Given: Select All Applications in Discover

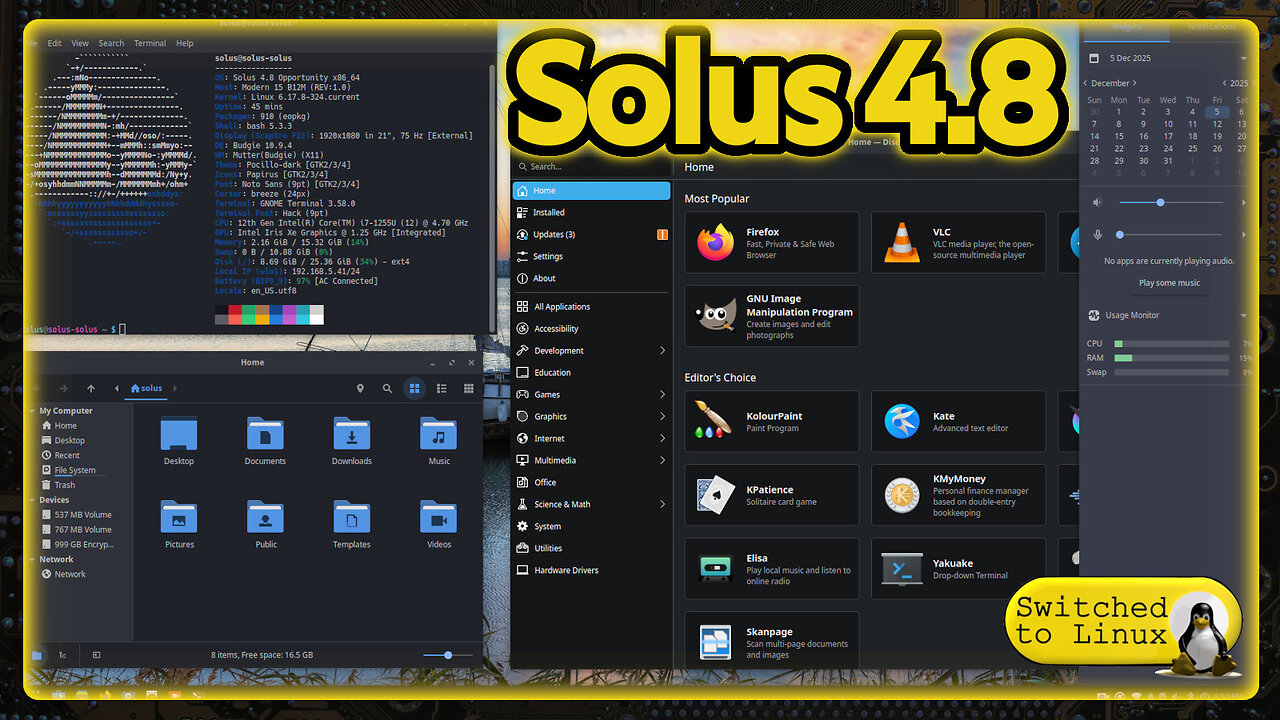Looking at the screenshot, I should tap(591, 306).
